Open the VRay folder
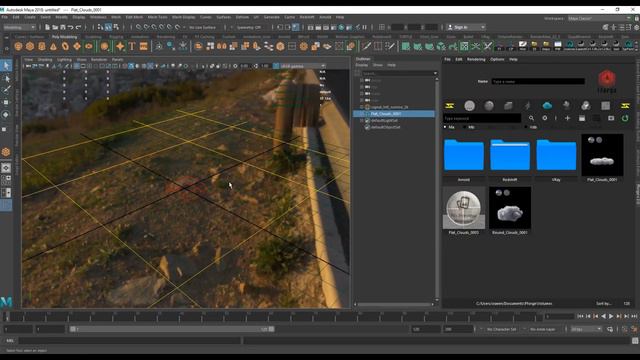Image resolution: width=640 pixels, height=360 pixels. [x=556, y=154]
